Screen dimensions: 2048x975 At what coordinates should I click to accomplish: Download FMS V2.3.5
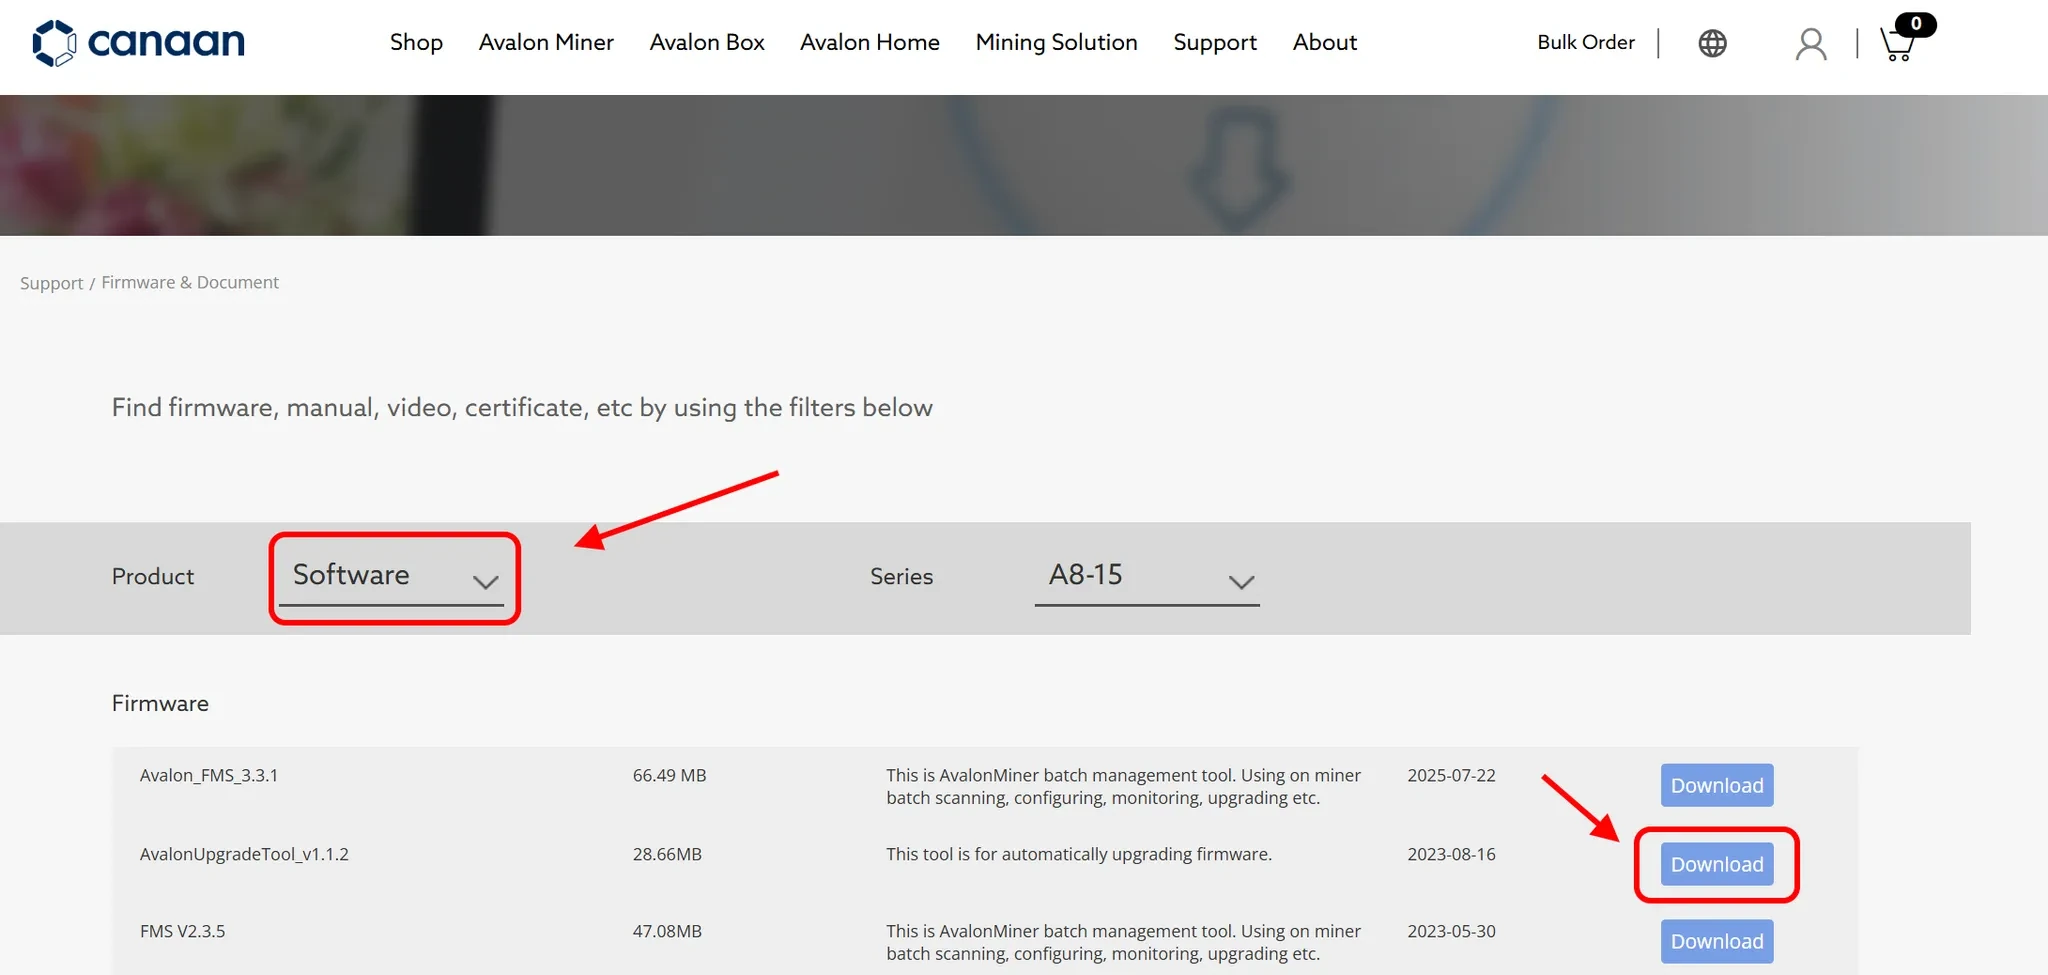(1716, 941)
